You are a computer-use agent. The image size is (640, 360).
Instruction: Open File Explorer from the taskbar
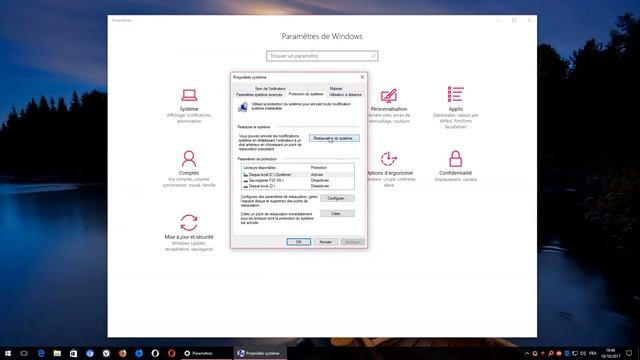click(x=57, y=353)
